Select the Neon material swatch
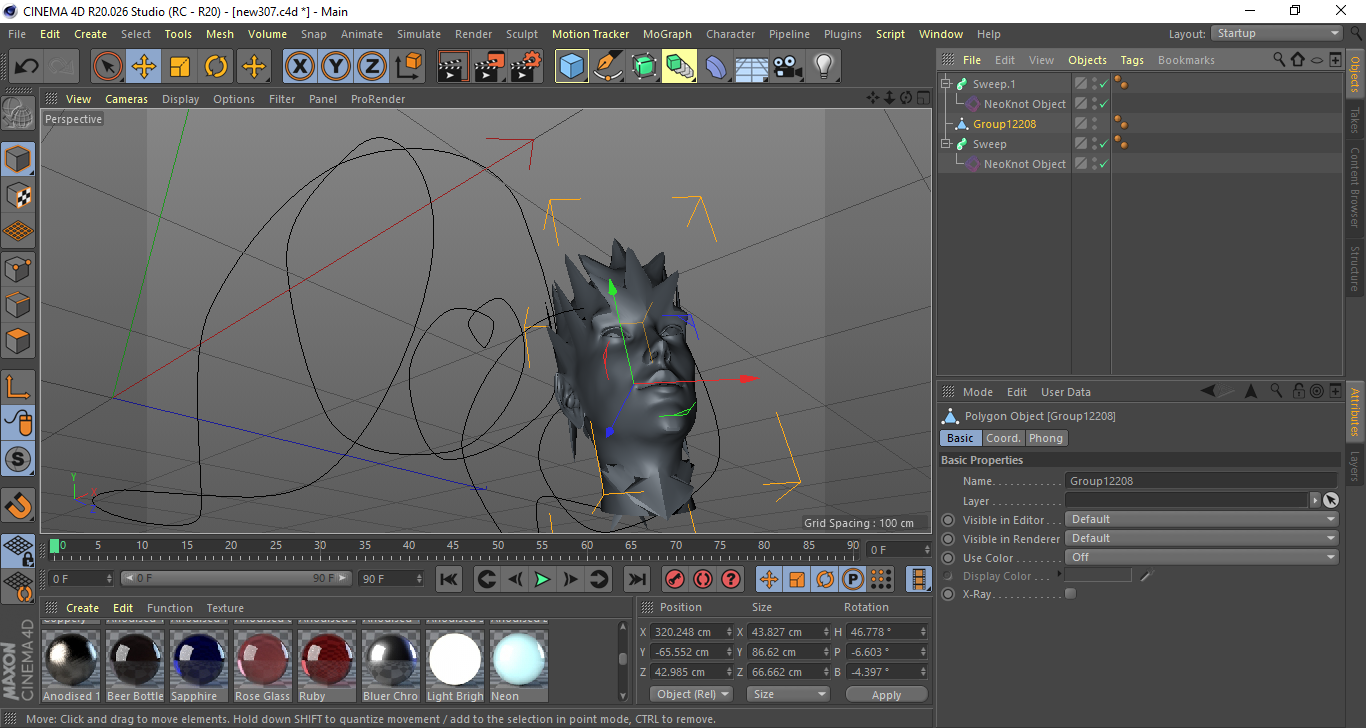This screenshot has width=1366, height=728. coord(518,660)
